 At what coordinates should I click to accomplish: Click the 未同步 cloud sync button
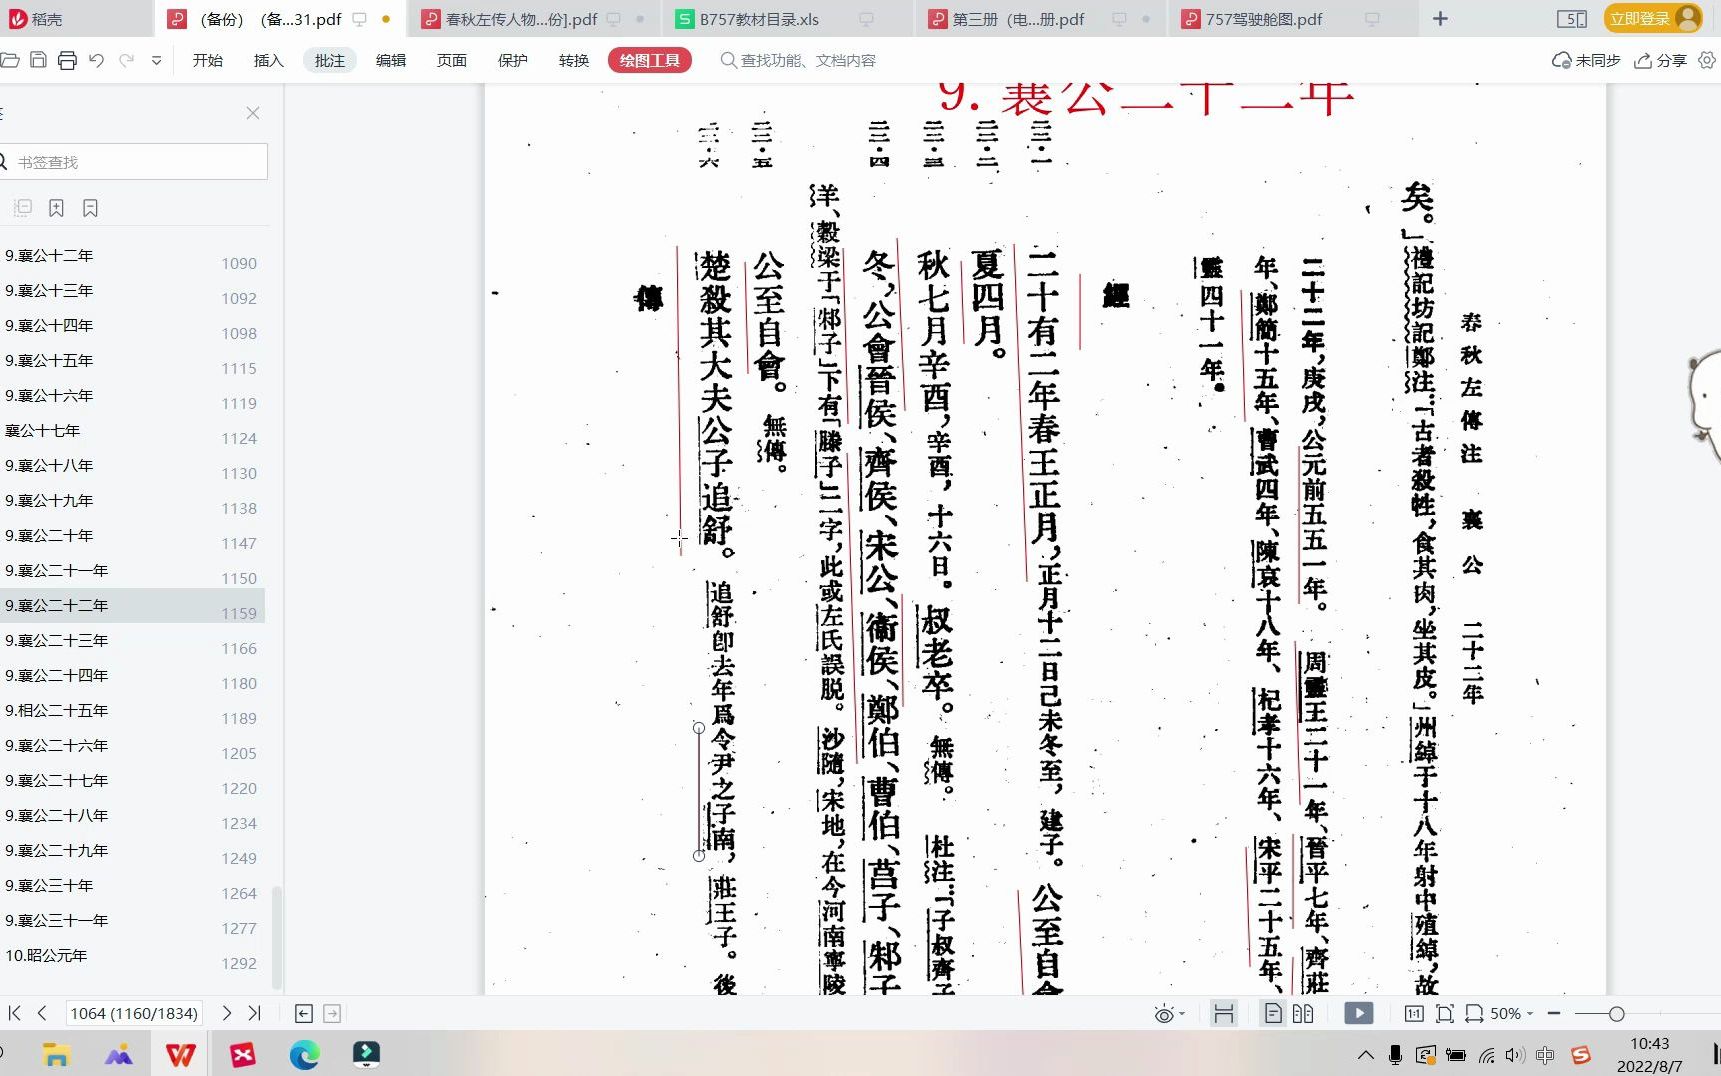(x=1585, y=60)
